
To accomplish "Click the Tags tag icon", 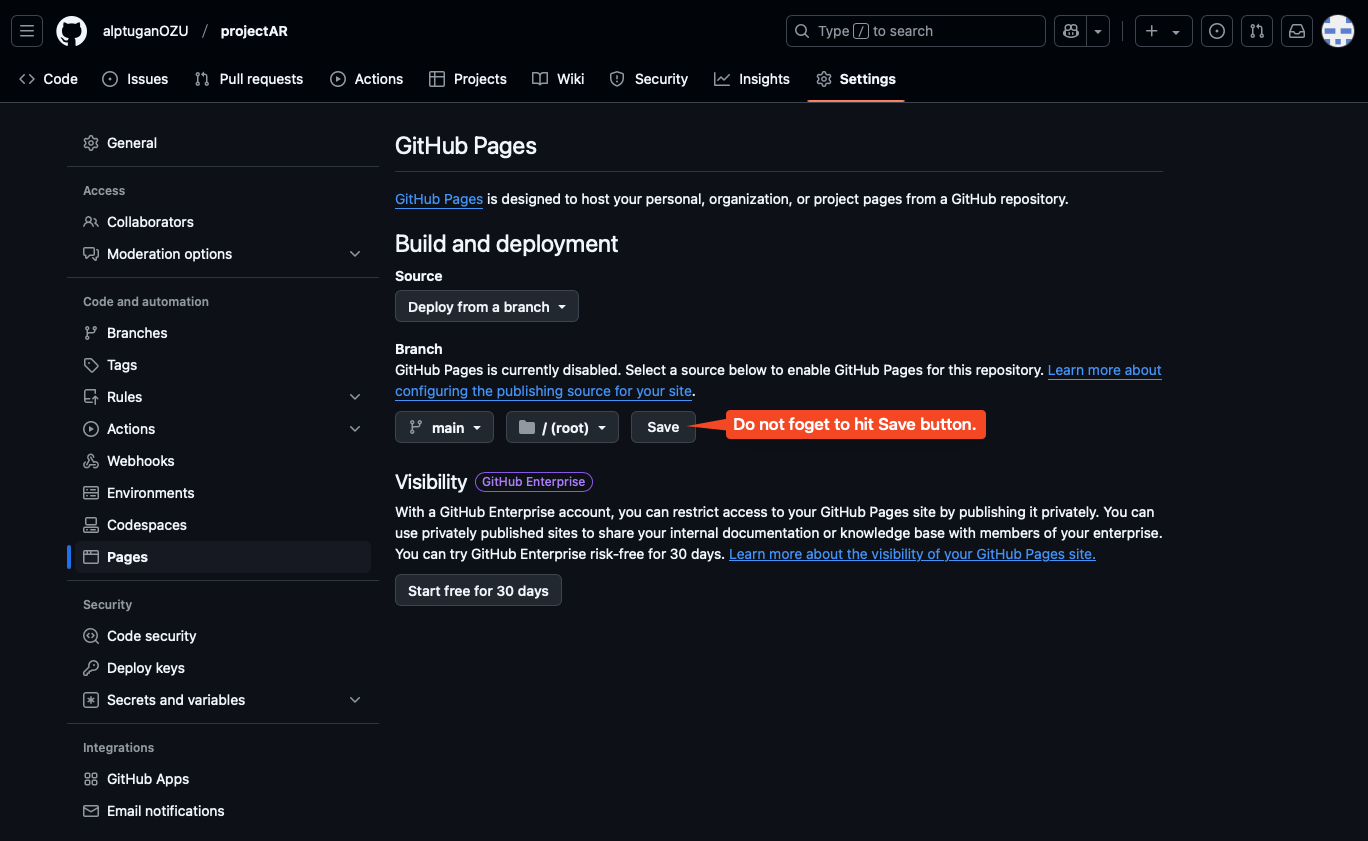I will point(91,365).
